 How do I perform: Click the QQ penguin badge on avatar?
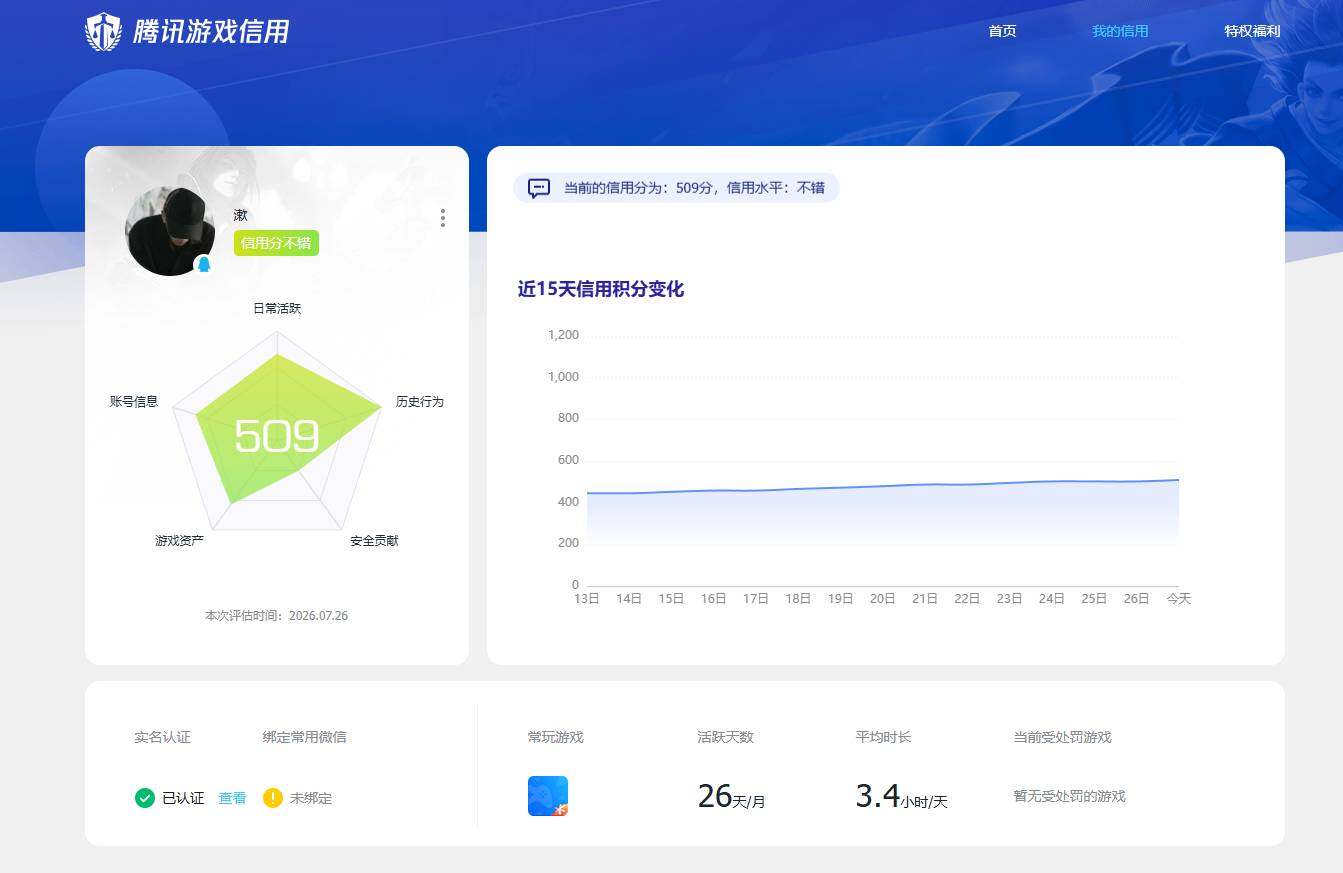pyautogui.click(x=204, y=265)
